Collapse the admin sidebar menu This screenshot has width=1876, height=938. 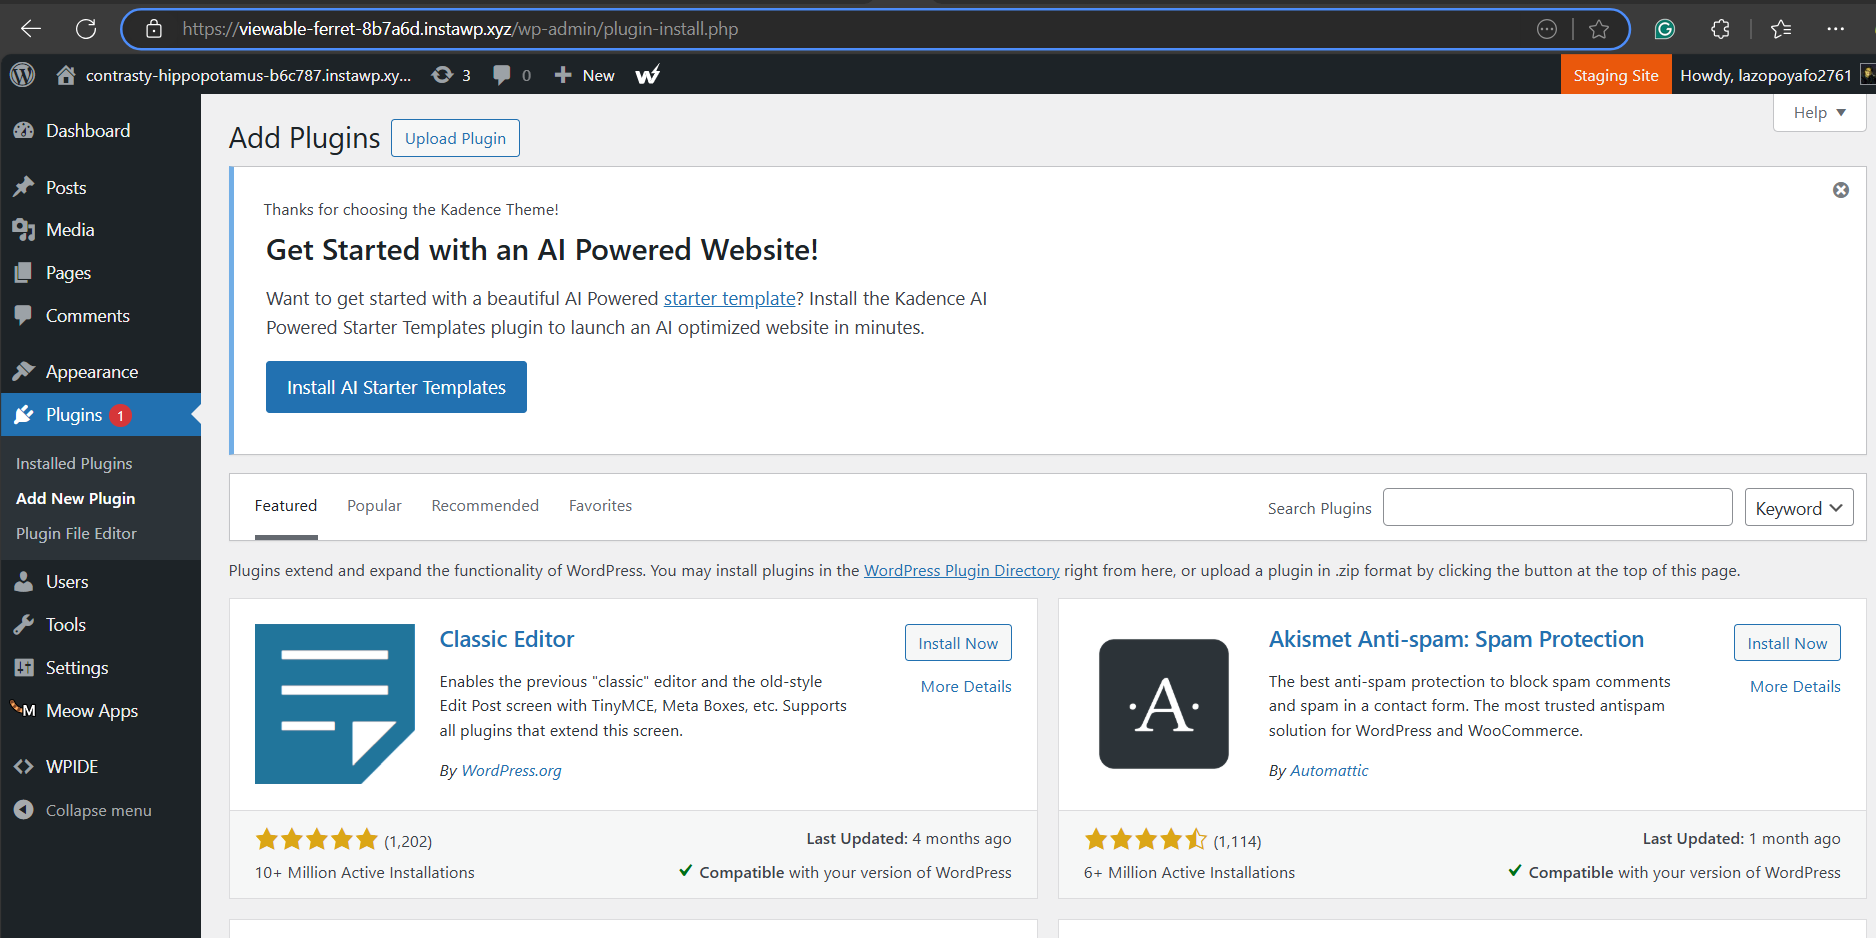coord(84,810)
